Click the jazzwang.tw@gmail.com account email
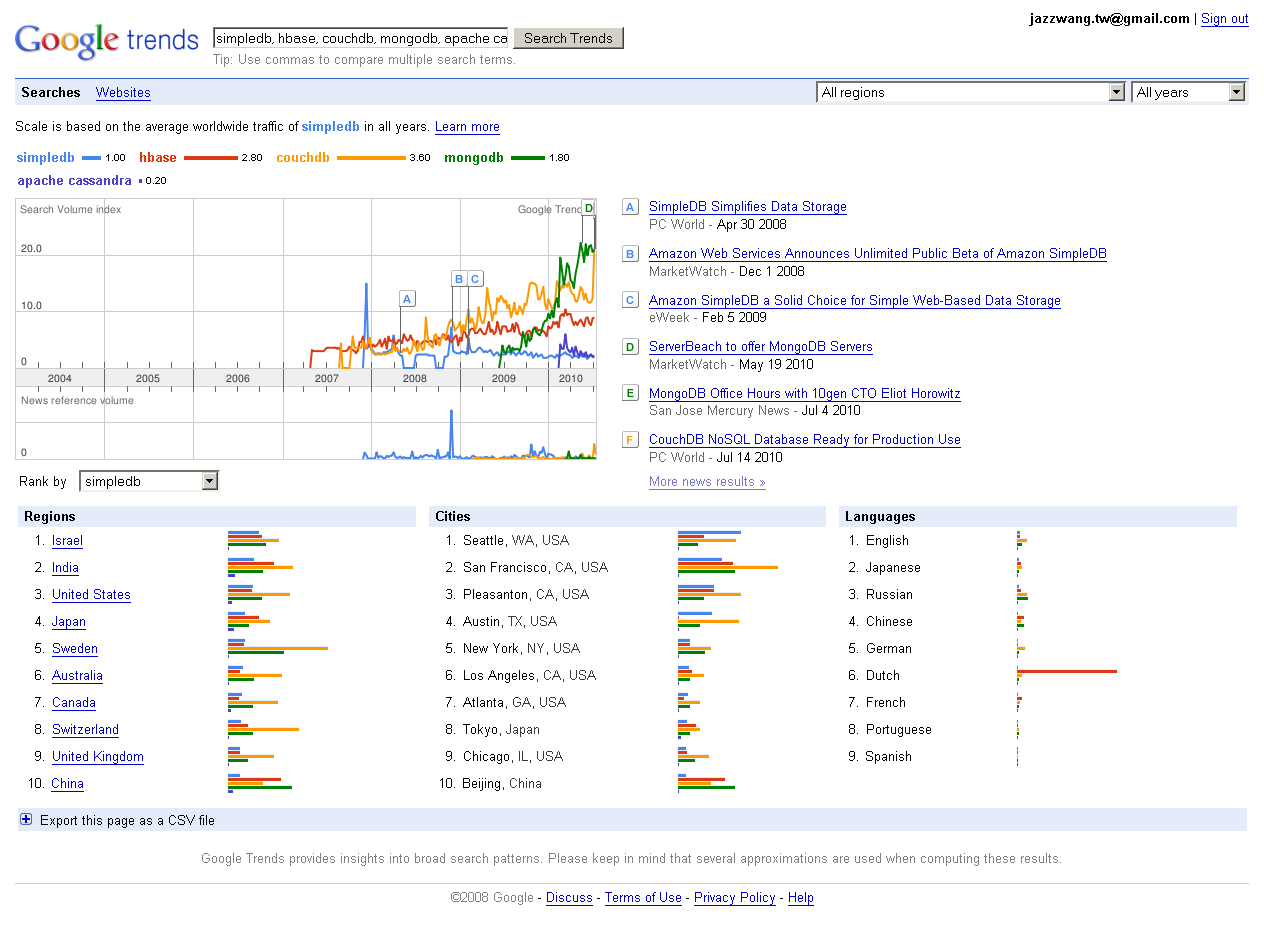Screen dimensions: 1264x930 [1110, 18]
